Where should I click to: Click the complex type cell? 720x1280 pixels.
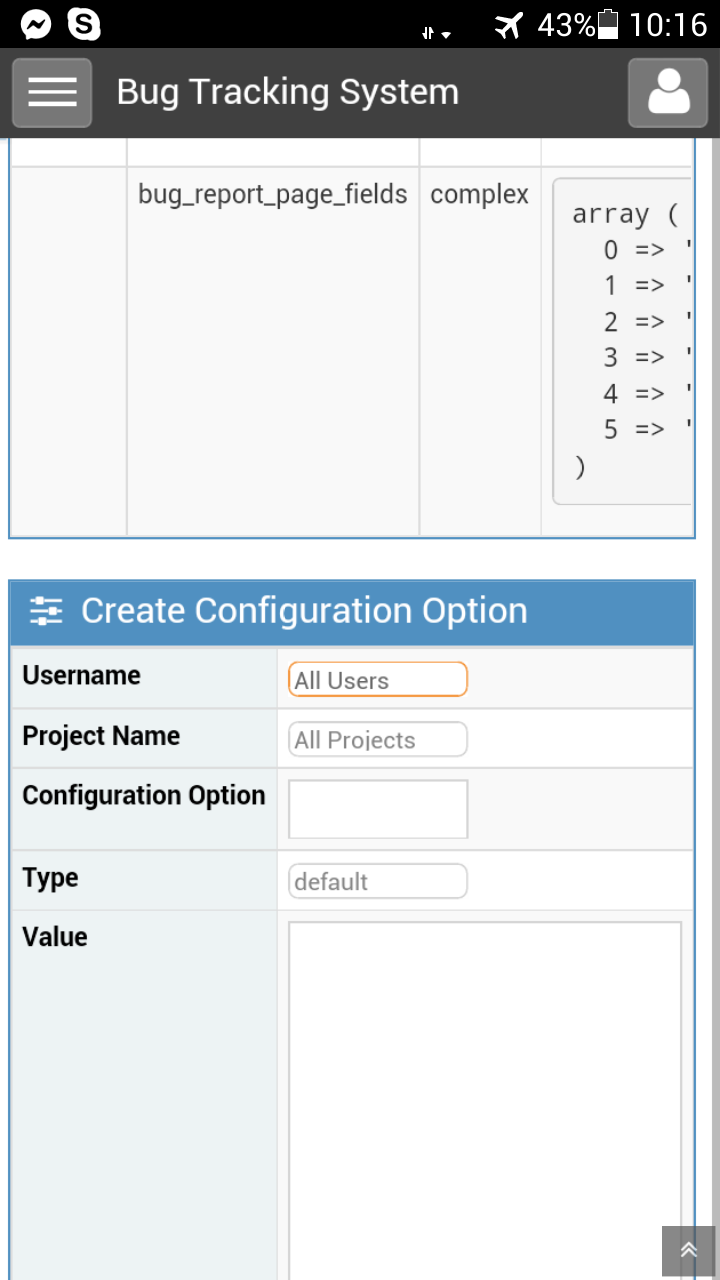[x=479, y=194]
